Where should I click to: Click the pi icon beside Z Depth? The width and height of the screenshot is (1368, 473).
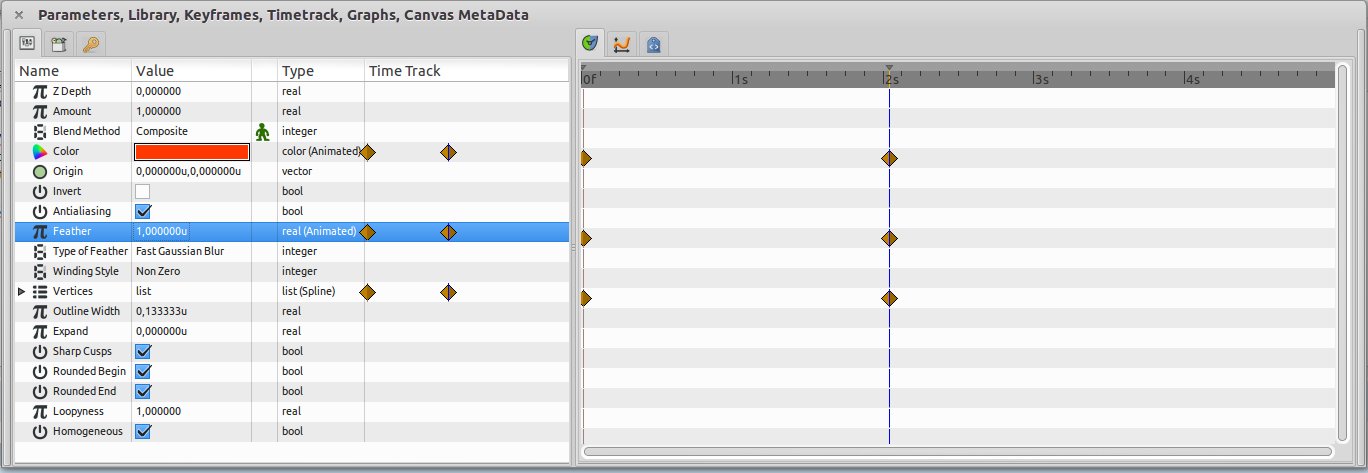pos(40,91)
